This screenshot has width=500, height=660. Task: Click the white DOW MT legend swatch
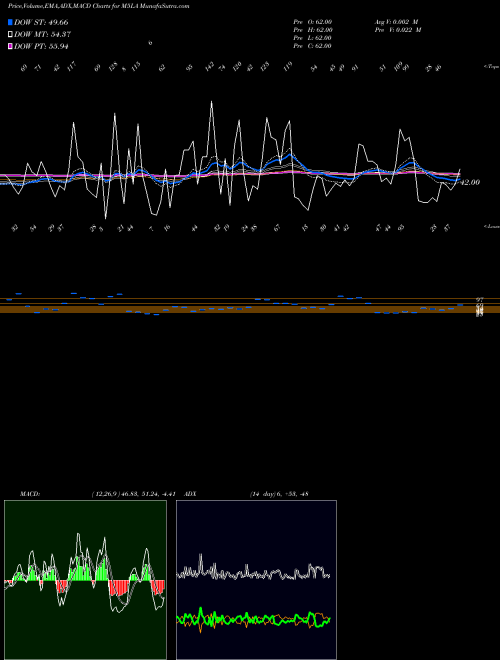tap(10, 35)
